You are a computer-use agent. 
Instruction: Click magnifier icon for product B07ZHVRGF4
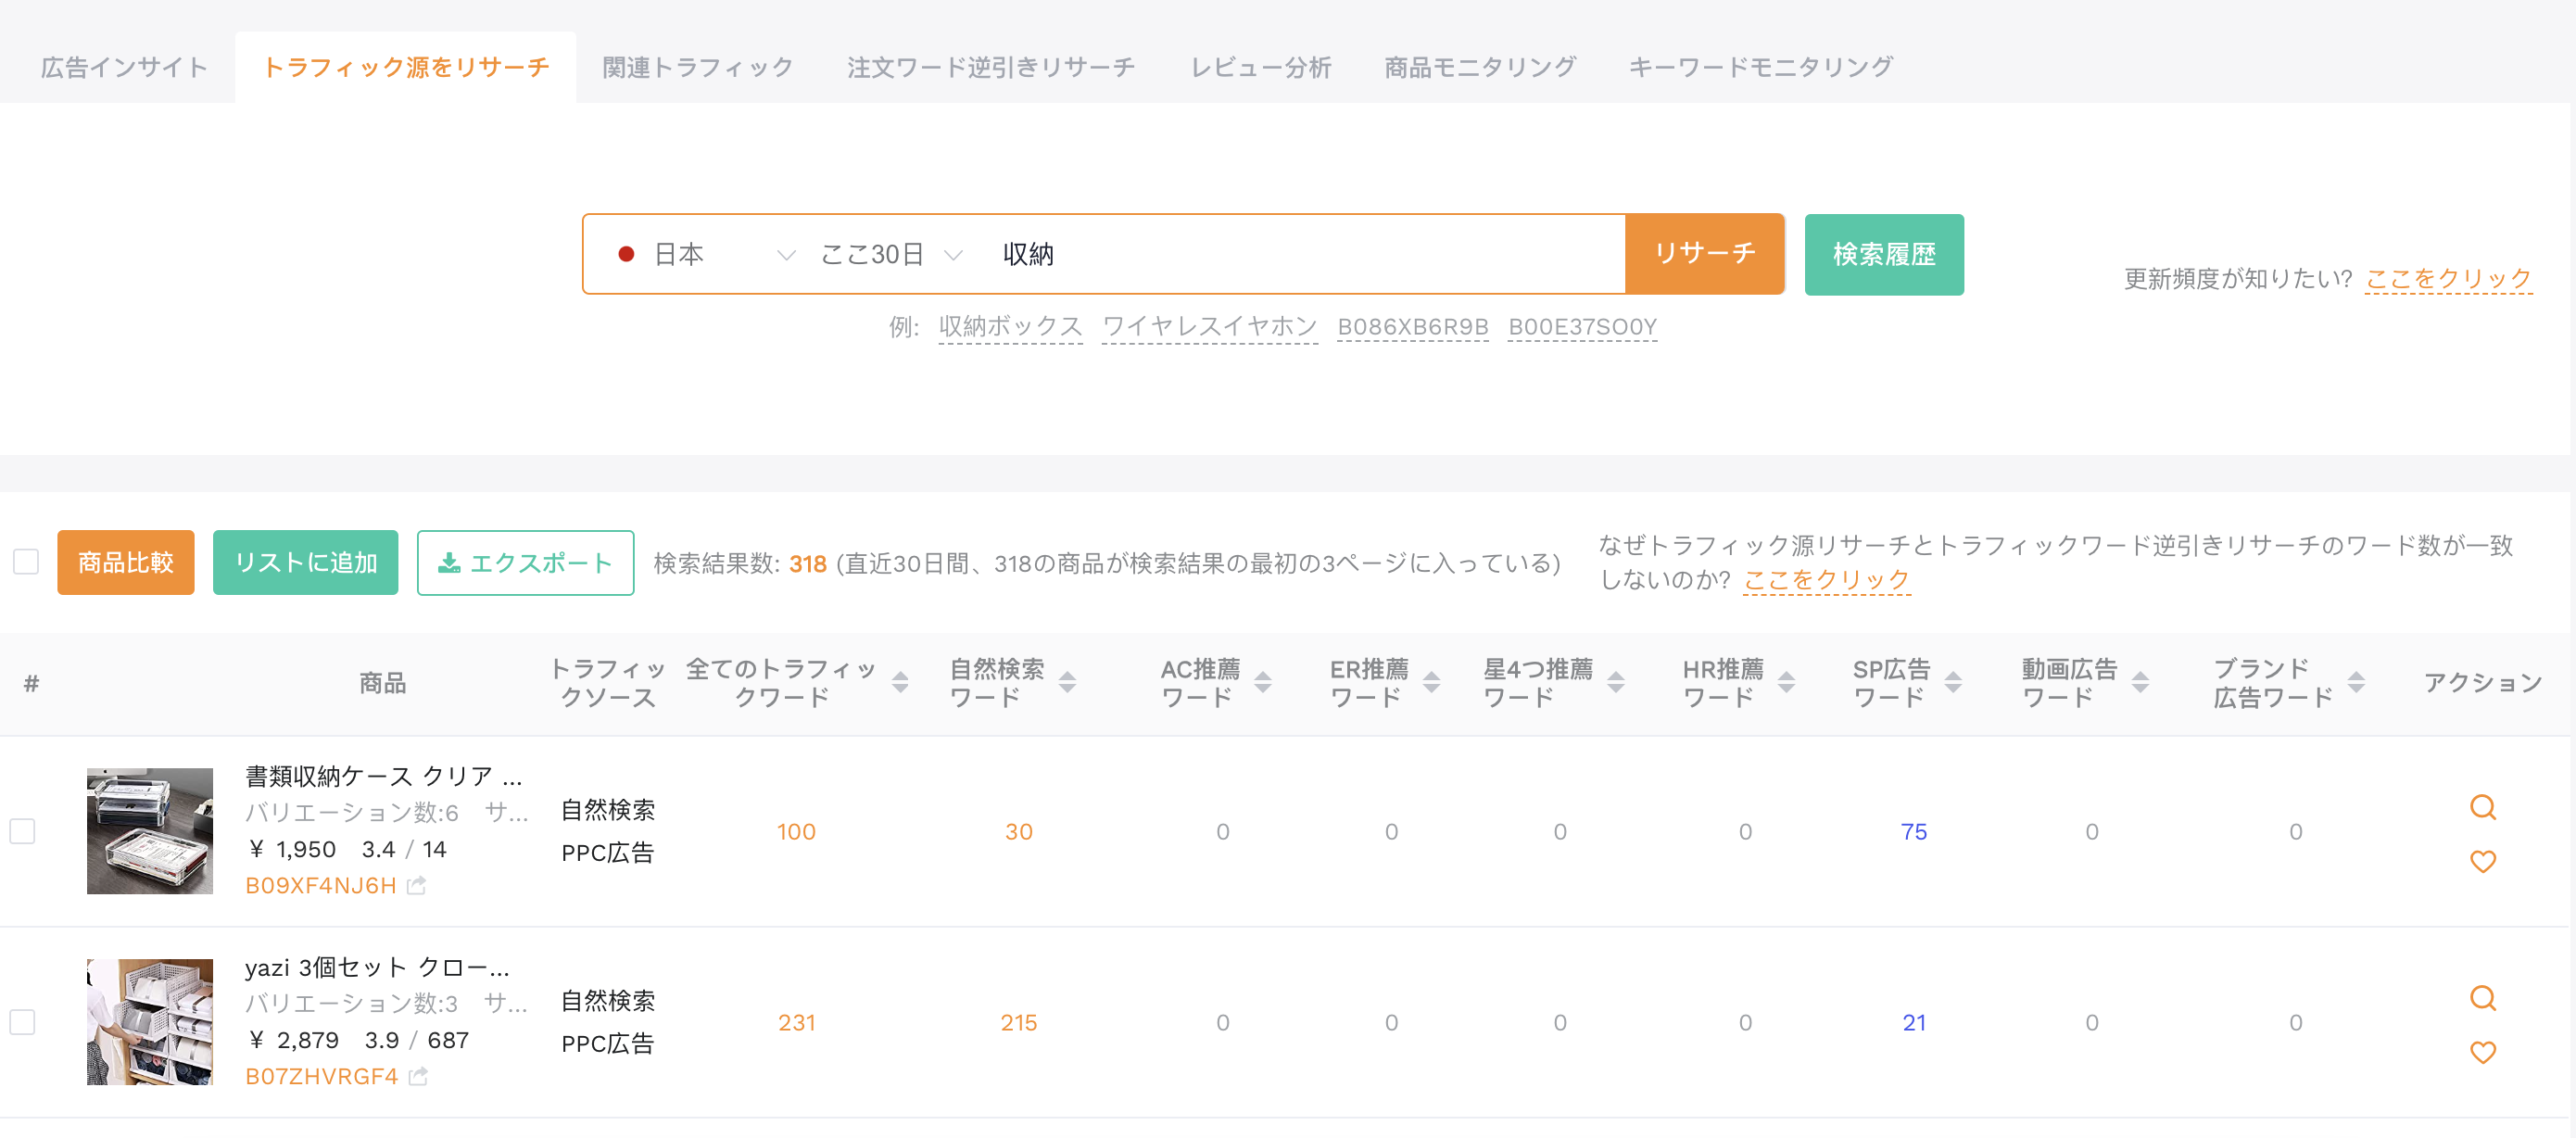coord(2482,997)
